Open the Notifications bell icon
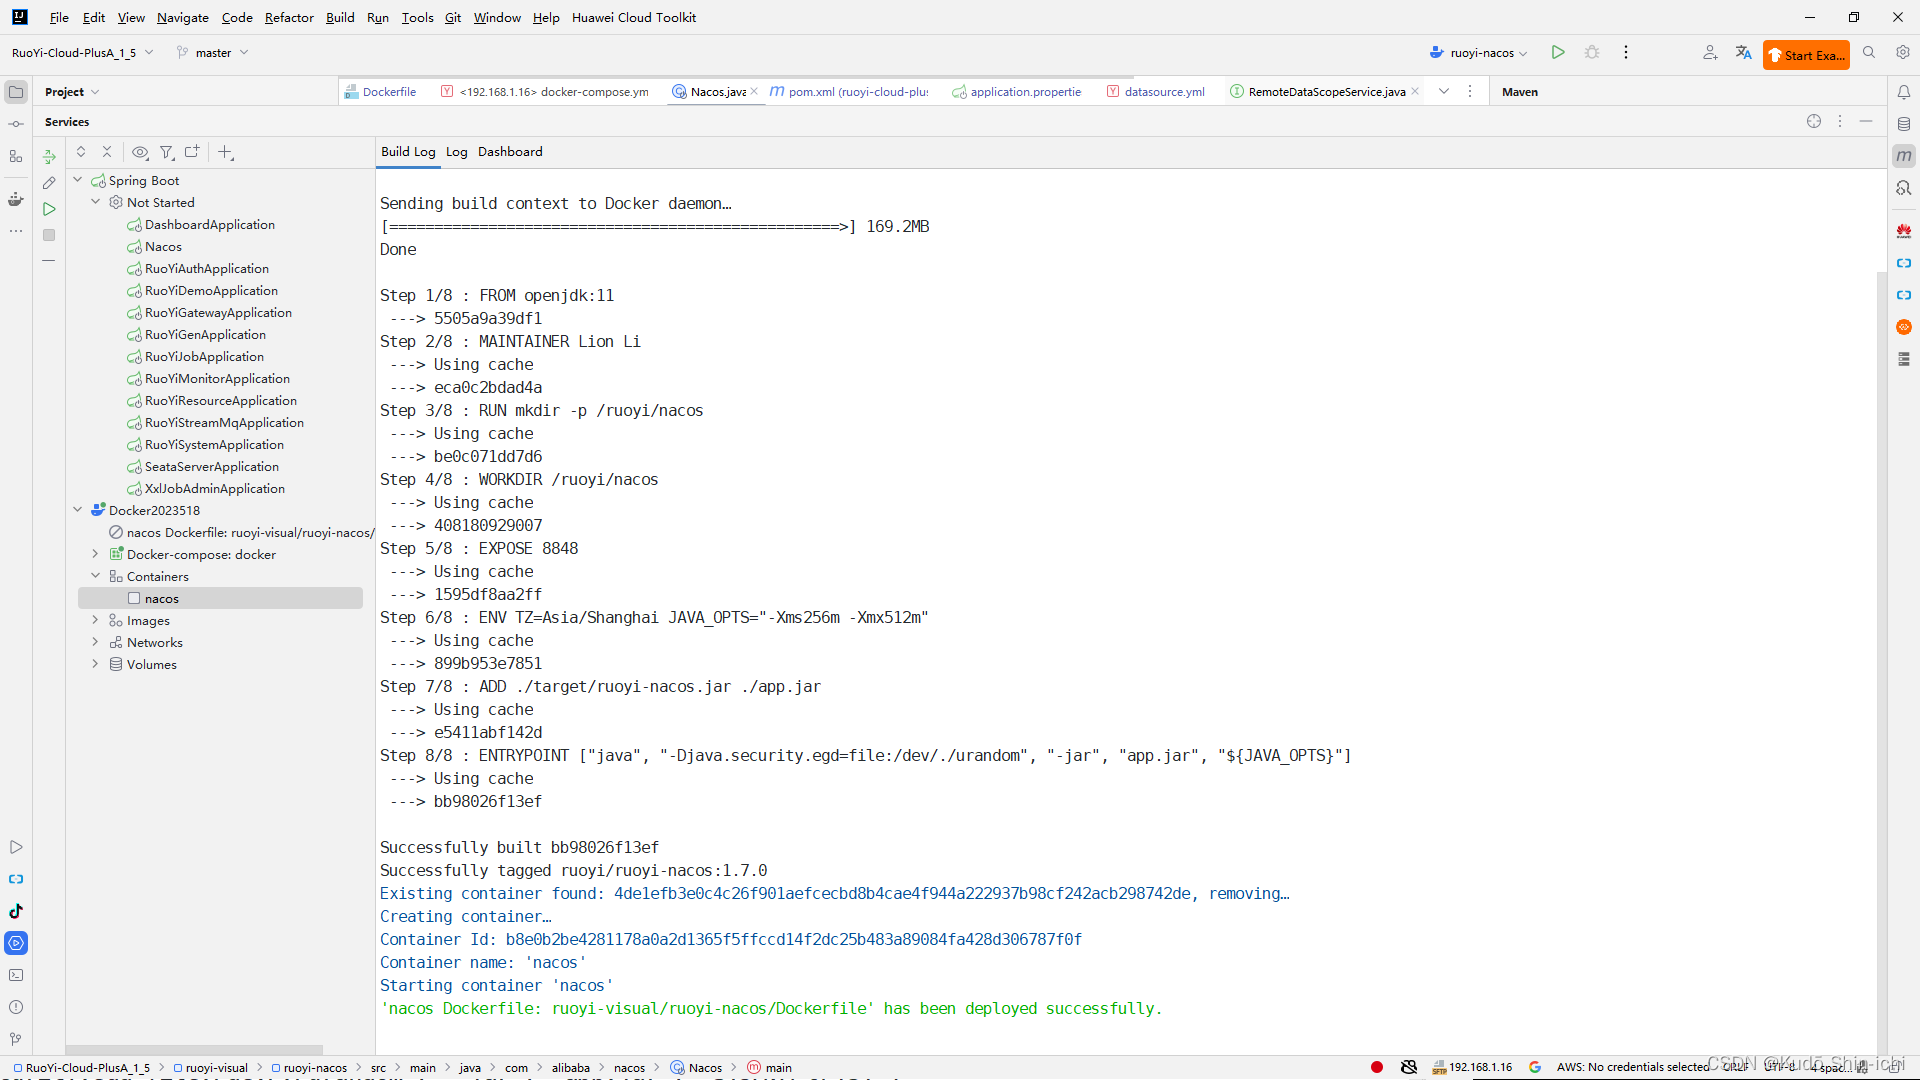The image size is (1920, 1080). coord(1903,92)
